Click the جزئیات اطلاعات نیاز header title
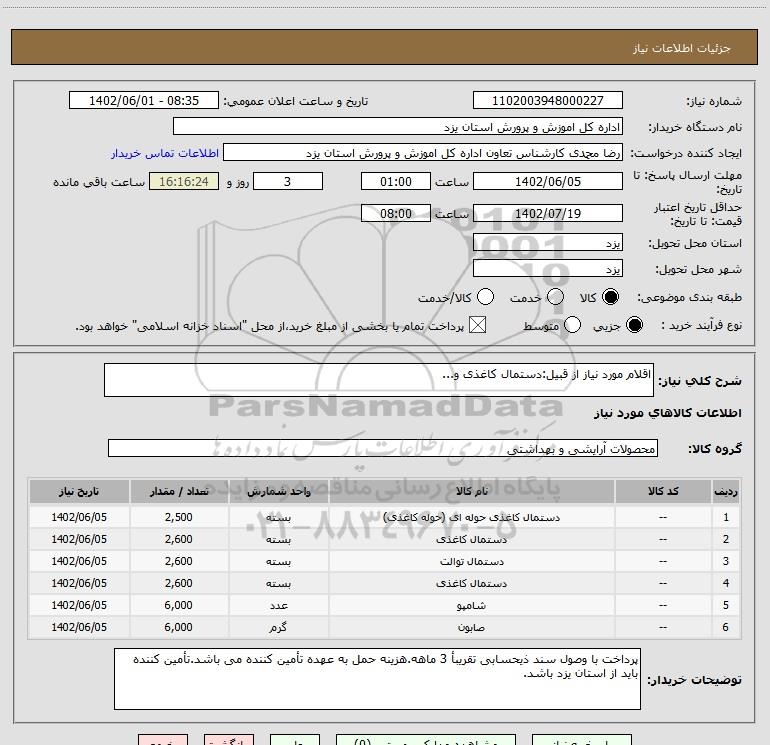 click(x=682, y=48)
